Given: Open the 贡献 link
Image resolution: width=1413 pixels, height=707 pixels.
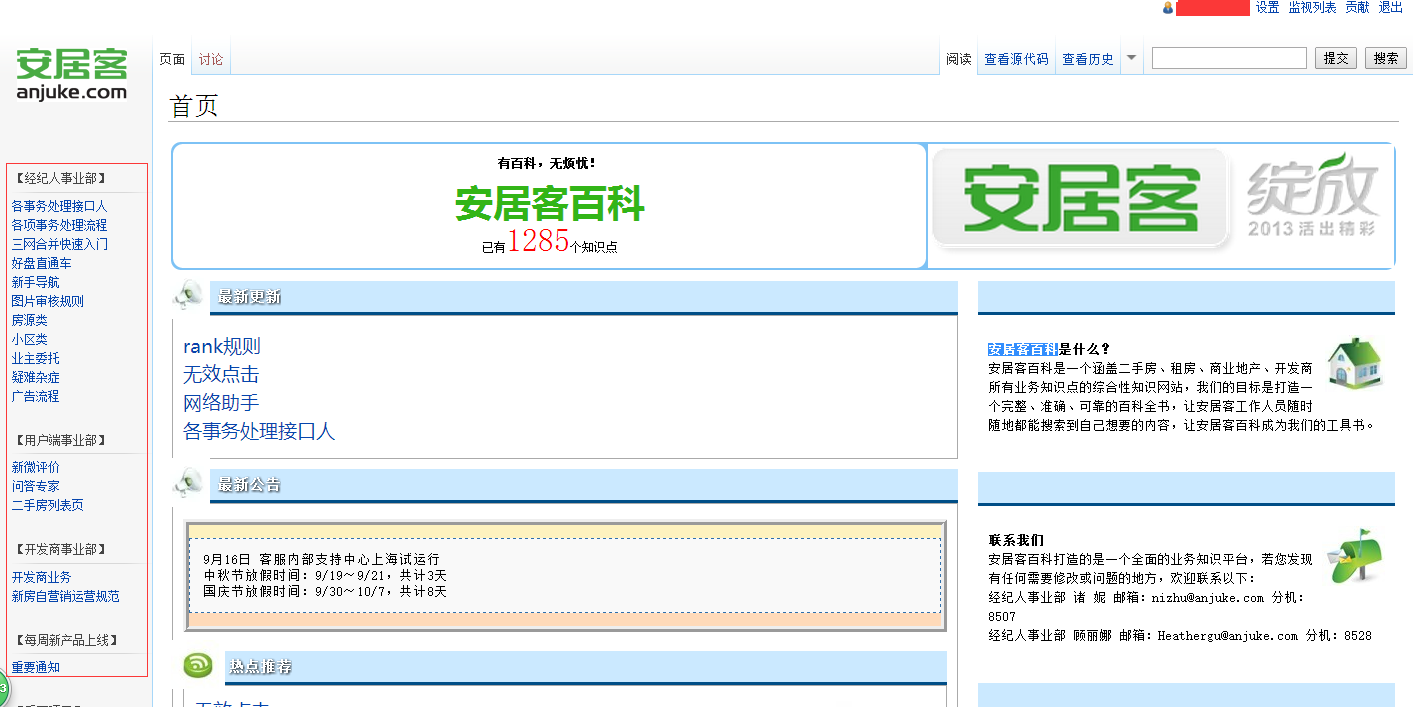Looking at the screenshot, I should click(1357, 8).
